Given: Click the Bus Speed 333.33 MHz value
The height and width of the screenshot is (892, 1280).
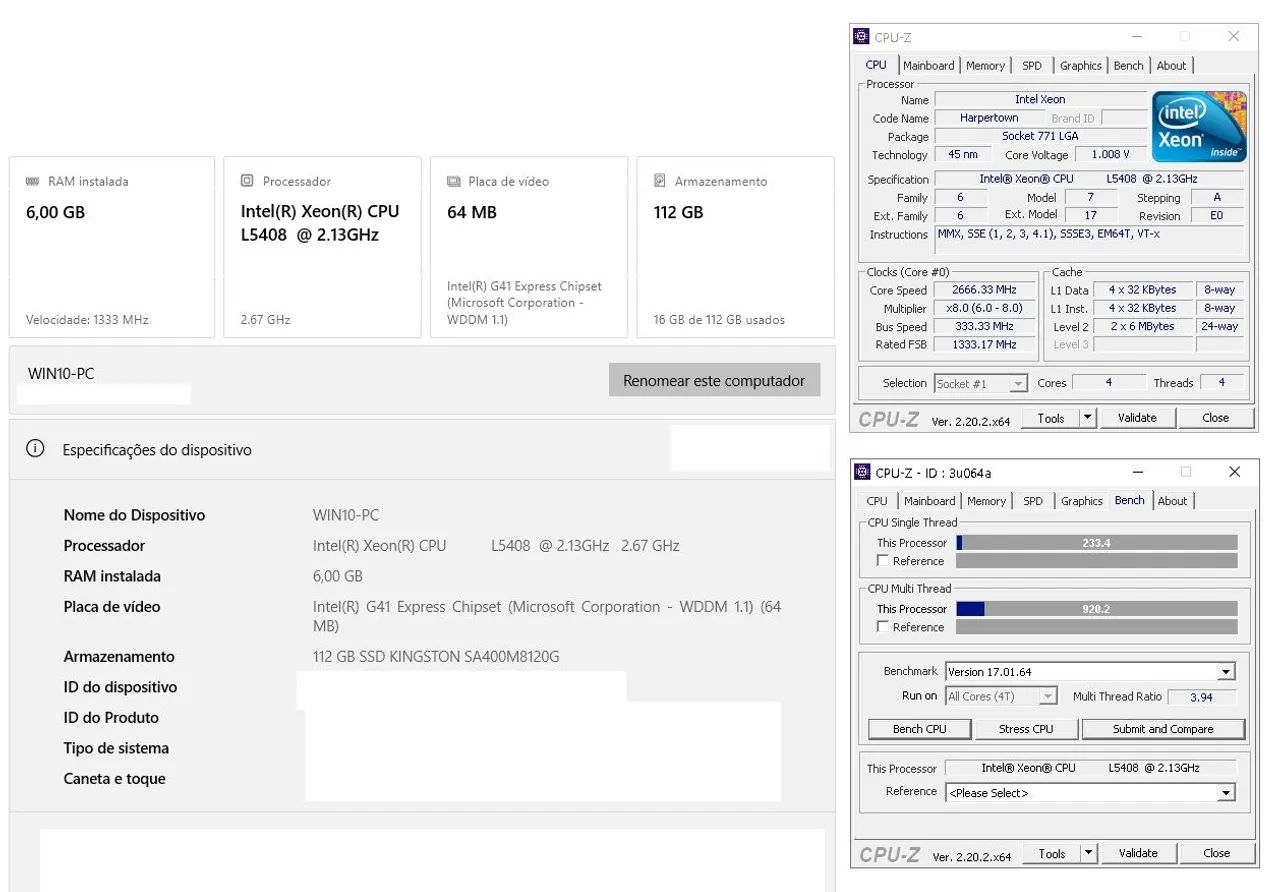Looking at the screenshot, I should [x=984, y=326].
